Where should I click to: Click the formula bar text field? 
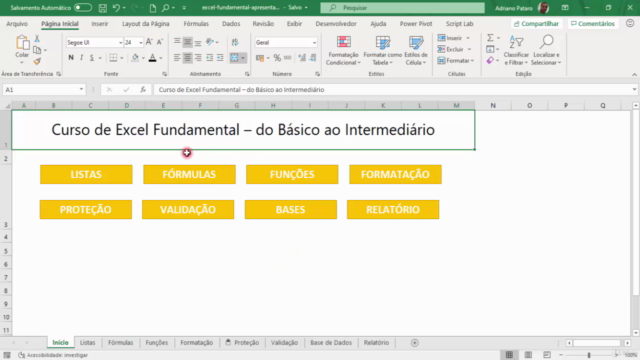394,89
